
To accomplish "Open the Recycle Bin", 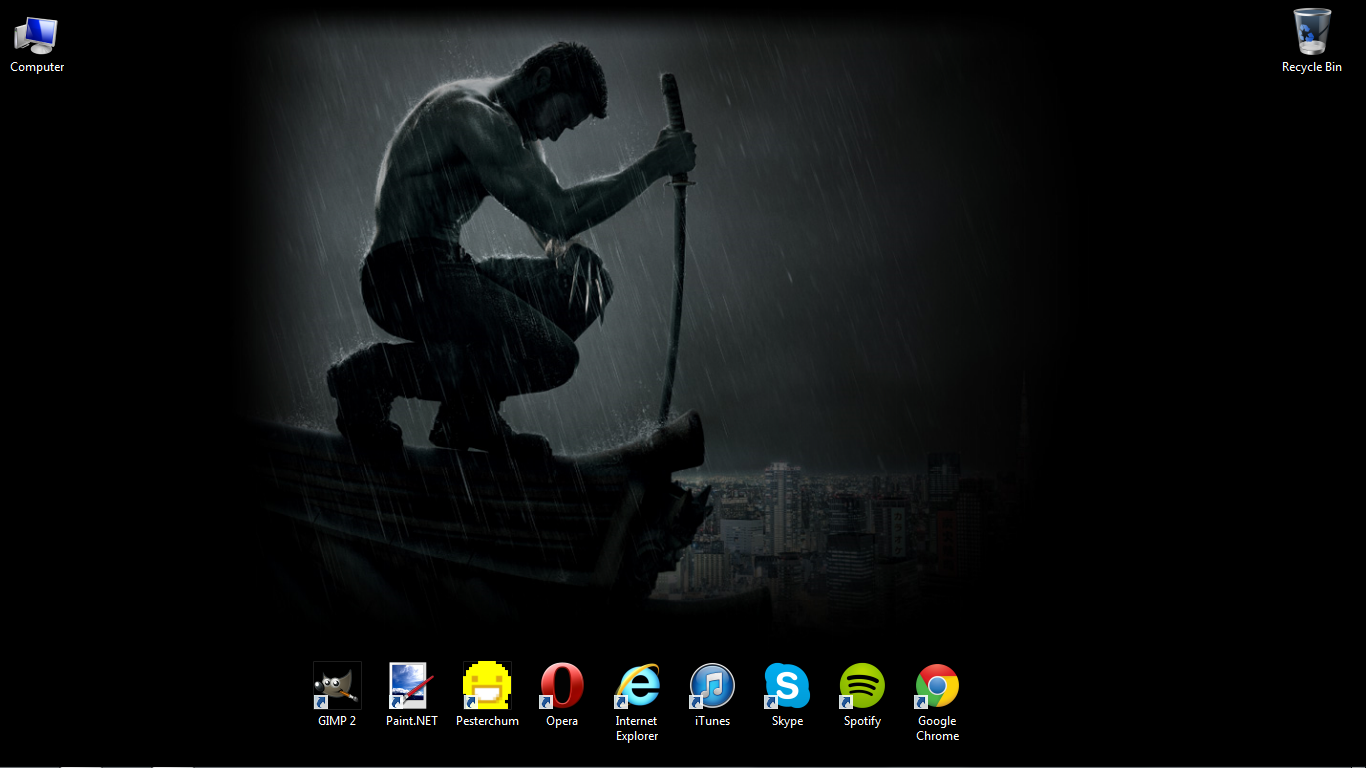I will click(1311, 33).
